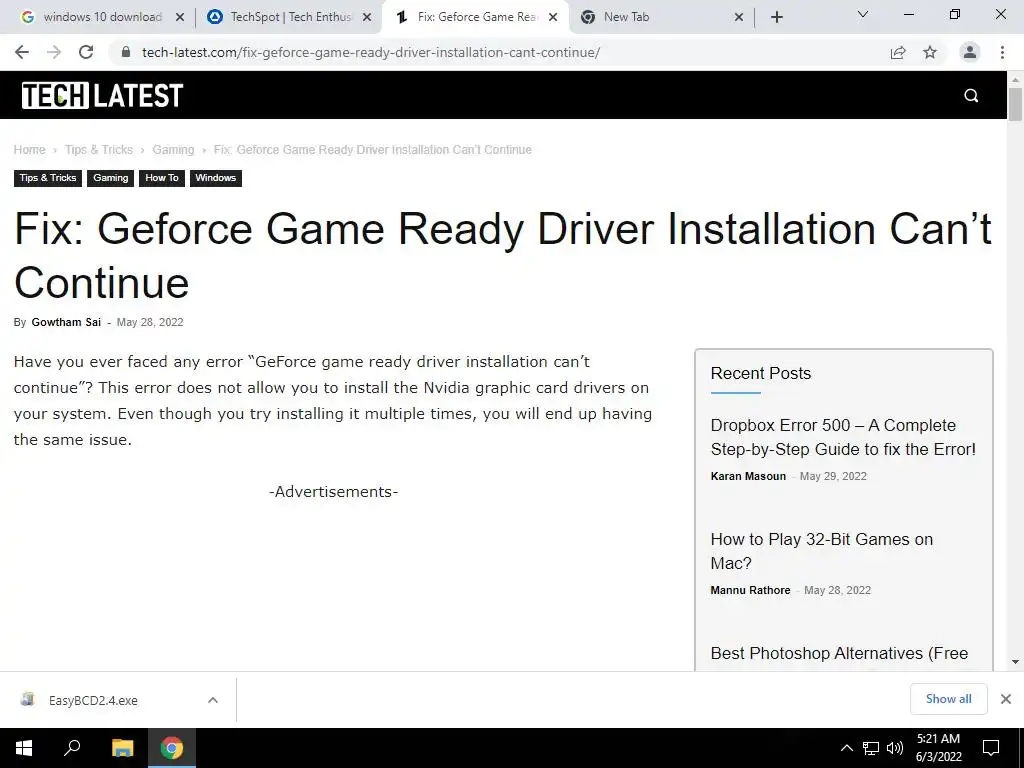
Task: Open author Karan Masoun's page
Action: tap(748, 476)
